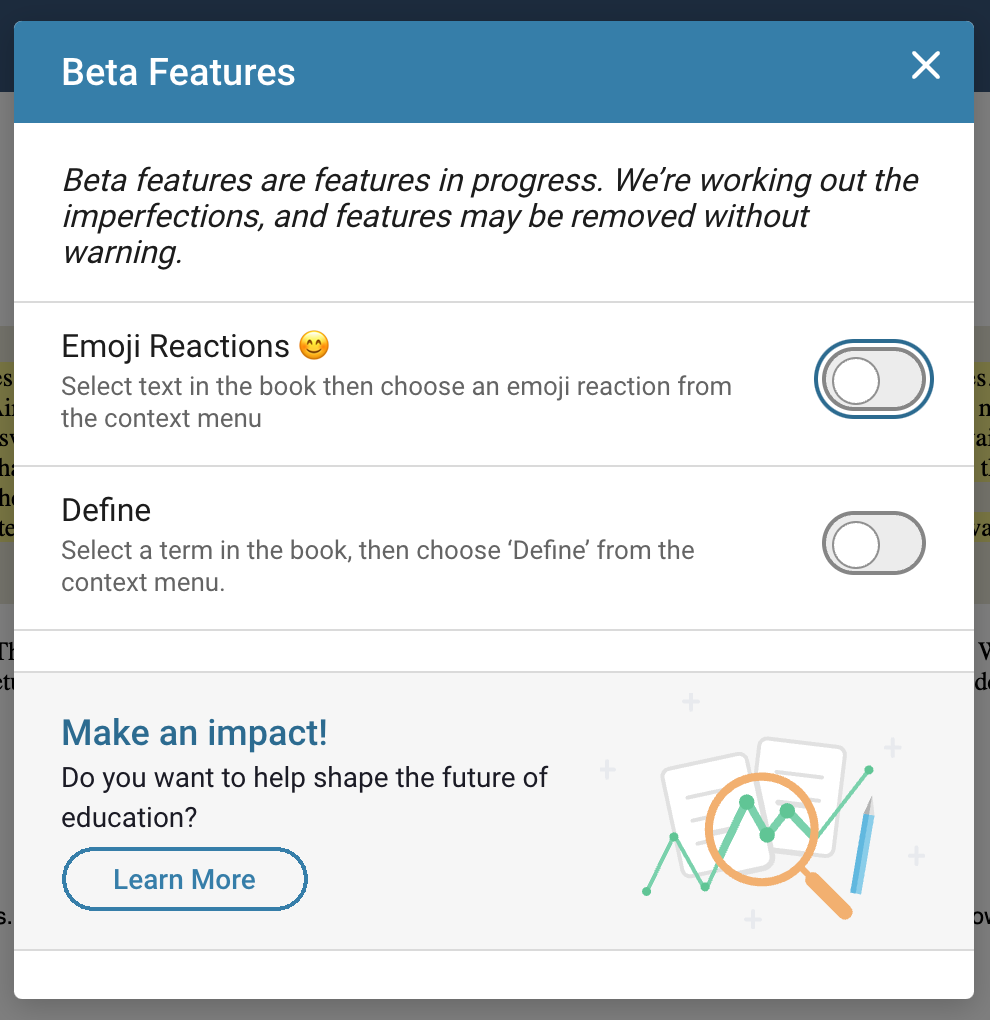The image size is (990, 1020).
Task: Enable the Emoji Reactions beta feature
Action: [873, 379]
